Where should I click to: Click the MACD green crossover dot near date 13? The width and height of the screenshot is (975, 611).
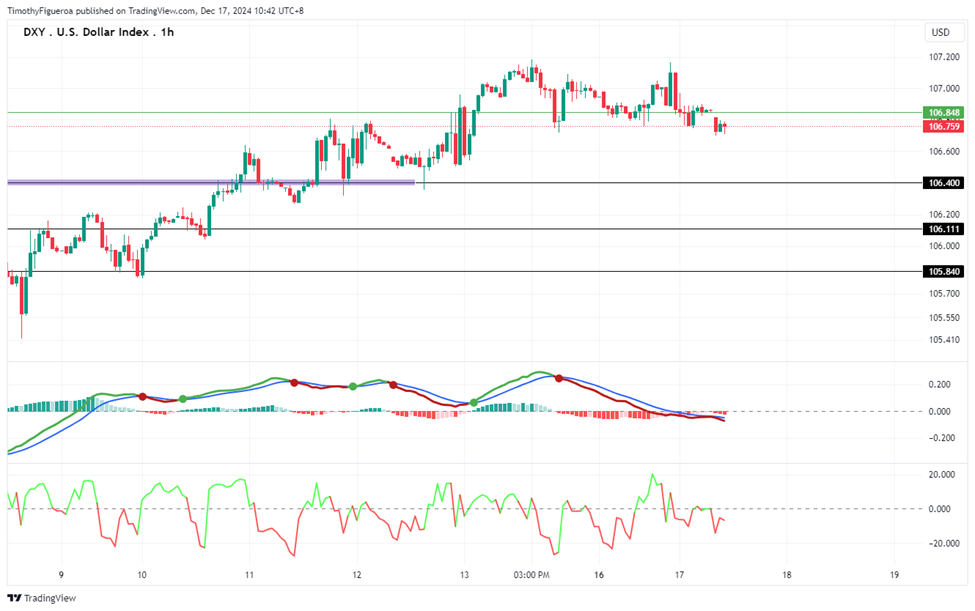pyautogui.click(x=474, y=403)
